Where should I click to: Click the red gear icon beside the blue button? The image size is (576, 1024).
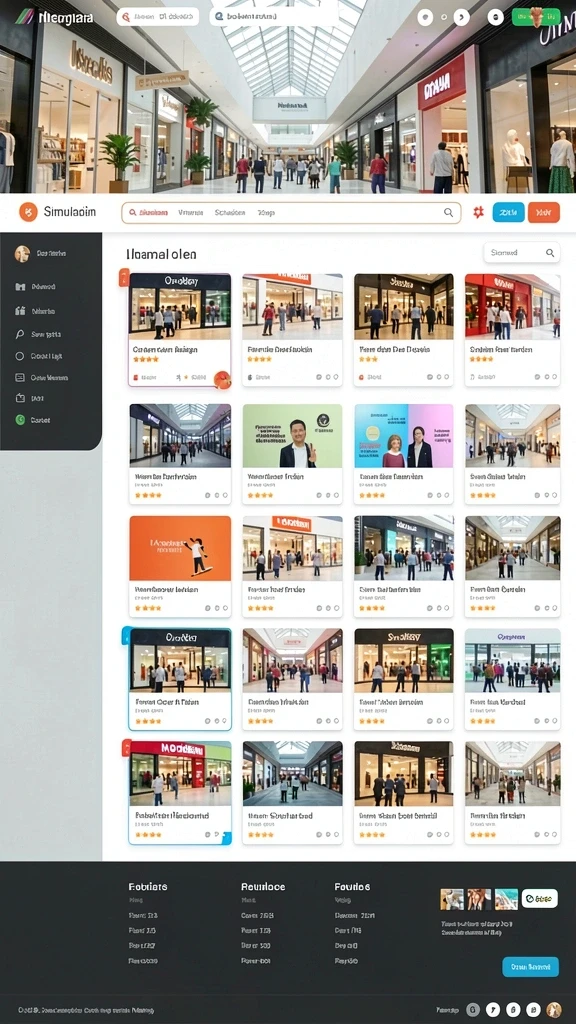click(x=478, y=212)
